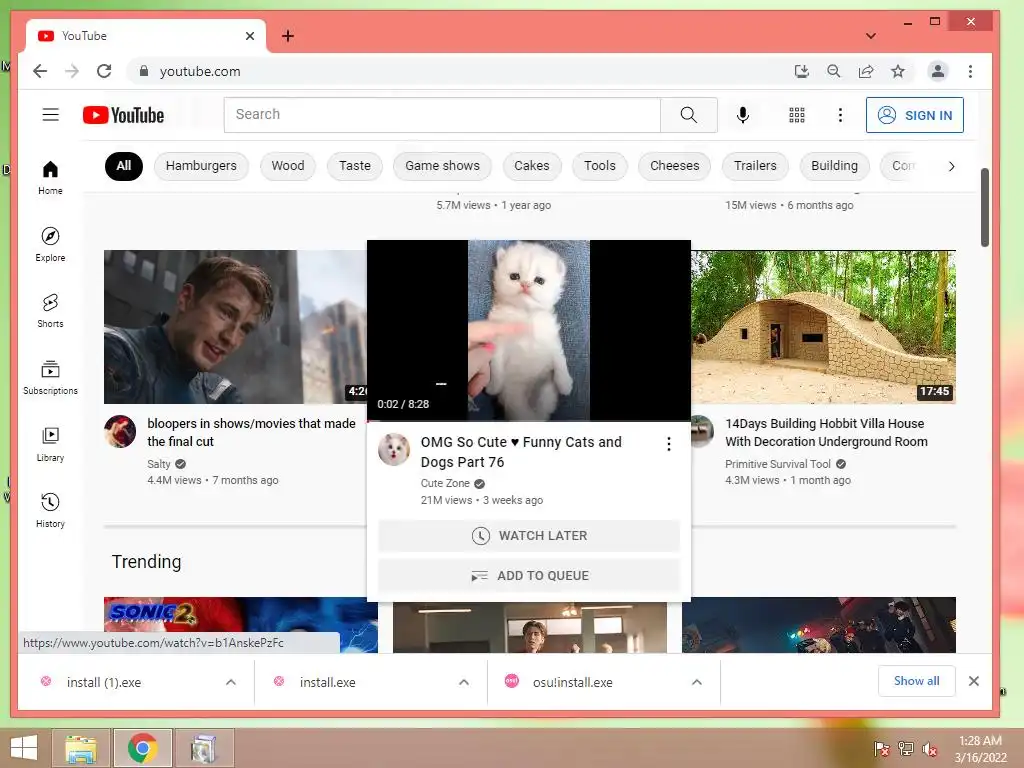1024x768 pixels.
Task: Click the search magnifier button
Action: [x=688, y=115]
